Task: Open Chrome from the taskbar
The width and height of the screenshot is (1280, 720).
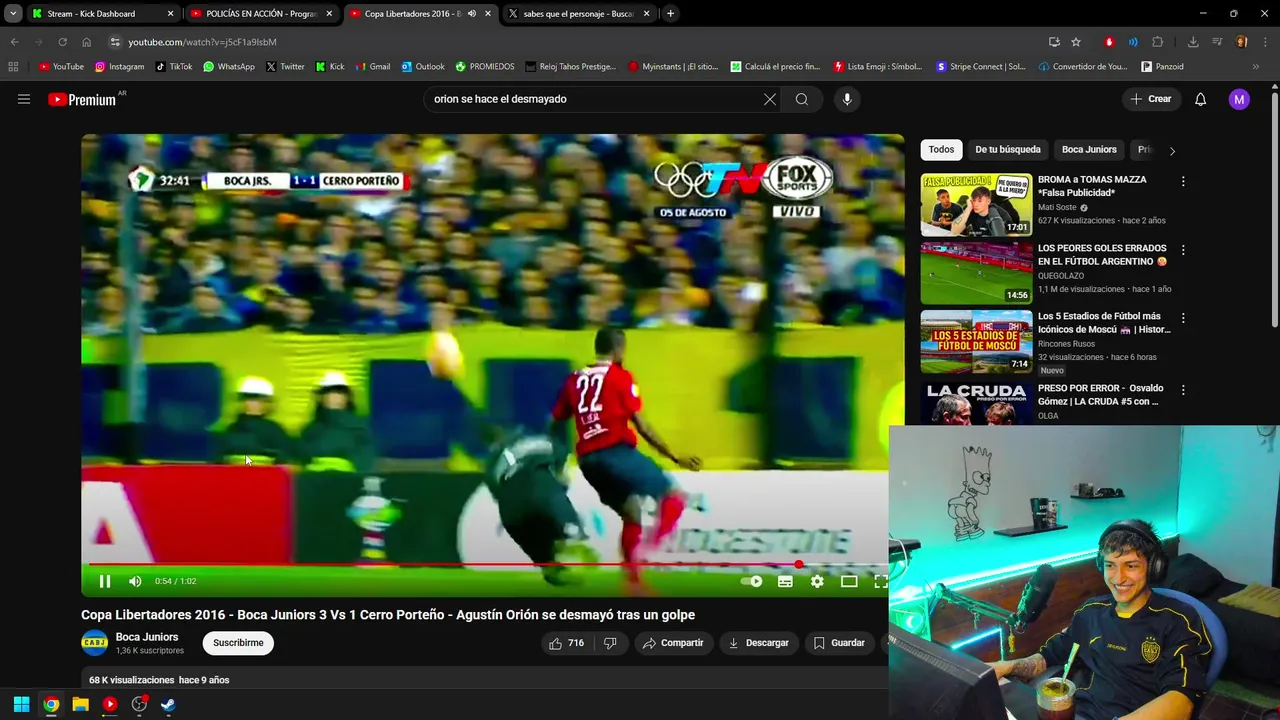Action: [51, 704]
